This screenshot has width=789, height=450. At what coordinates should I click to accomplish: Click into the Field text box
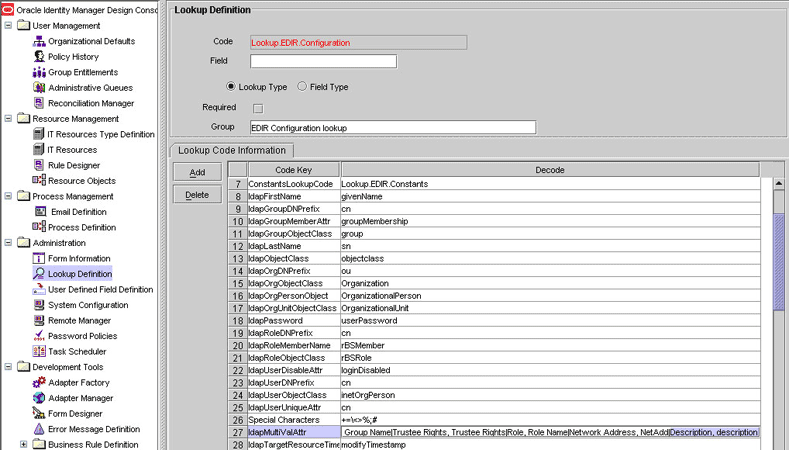(x=323, y=61)
